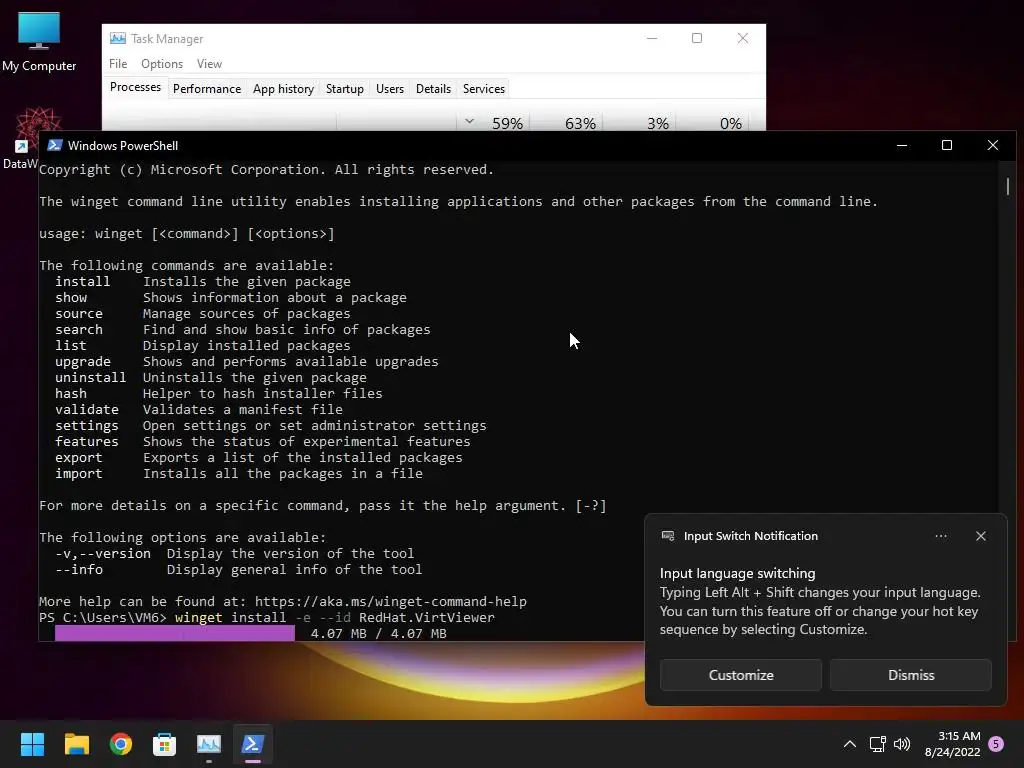
Task: Open the File menu in Task Manager
Action: (x=118, y=64)
